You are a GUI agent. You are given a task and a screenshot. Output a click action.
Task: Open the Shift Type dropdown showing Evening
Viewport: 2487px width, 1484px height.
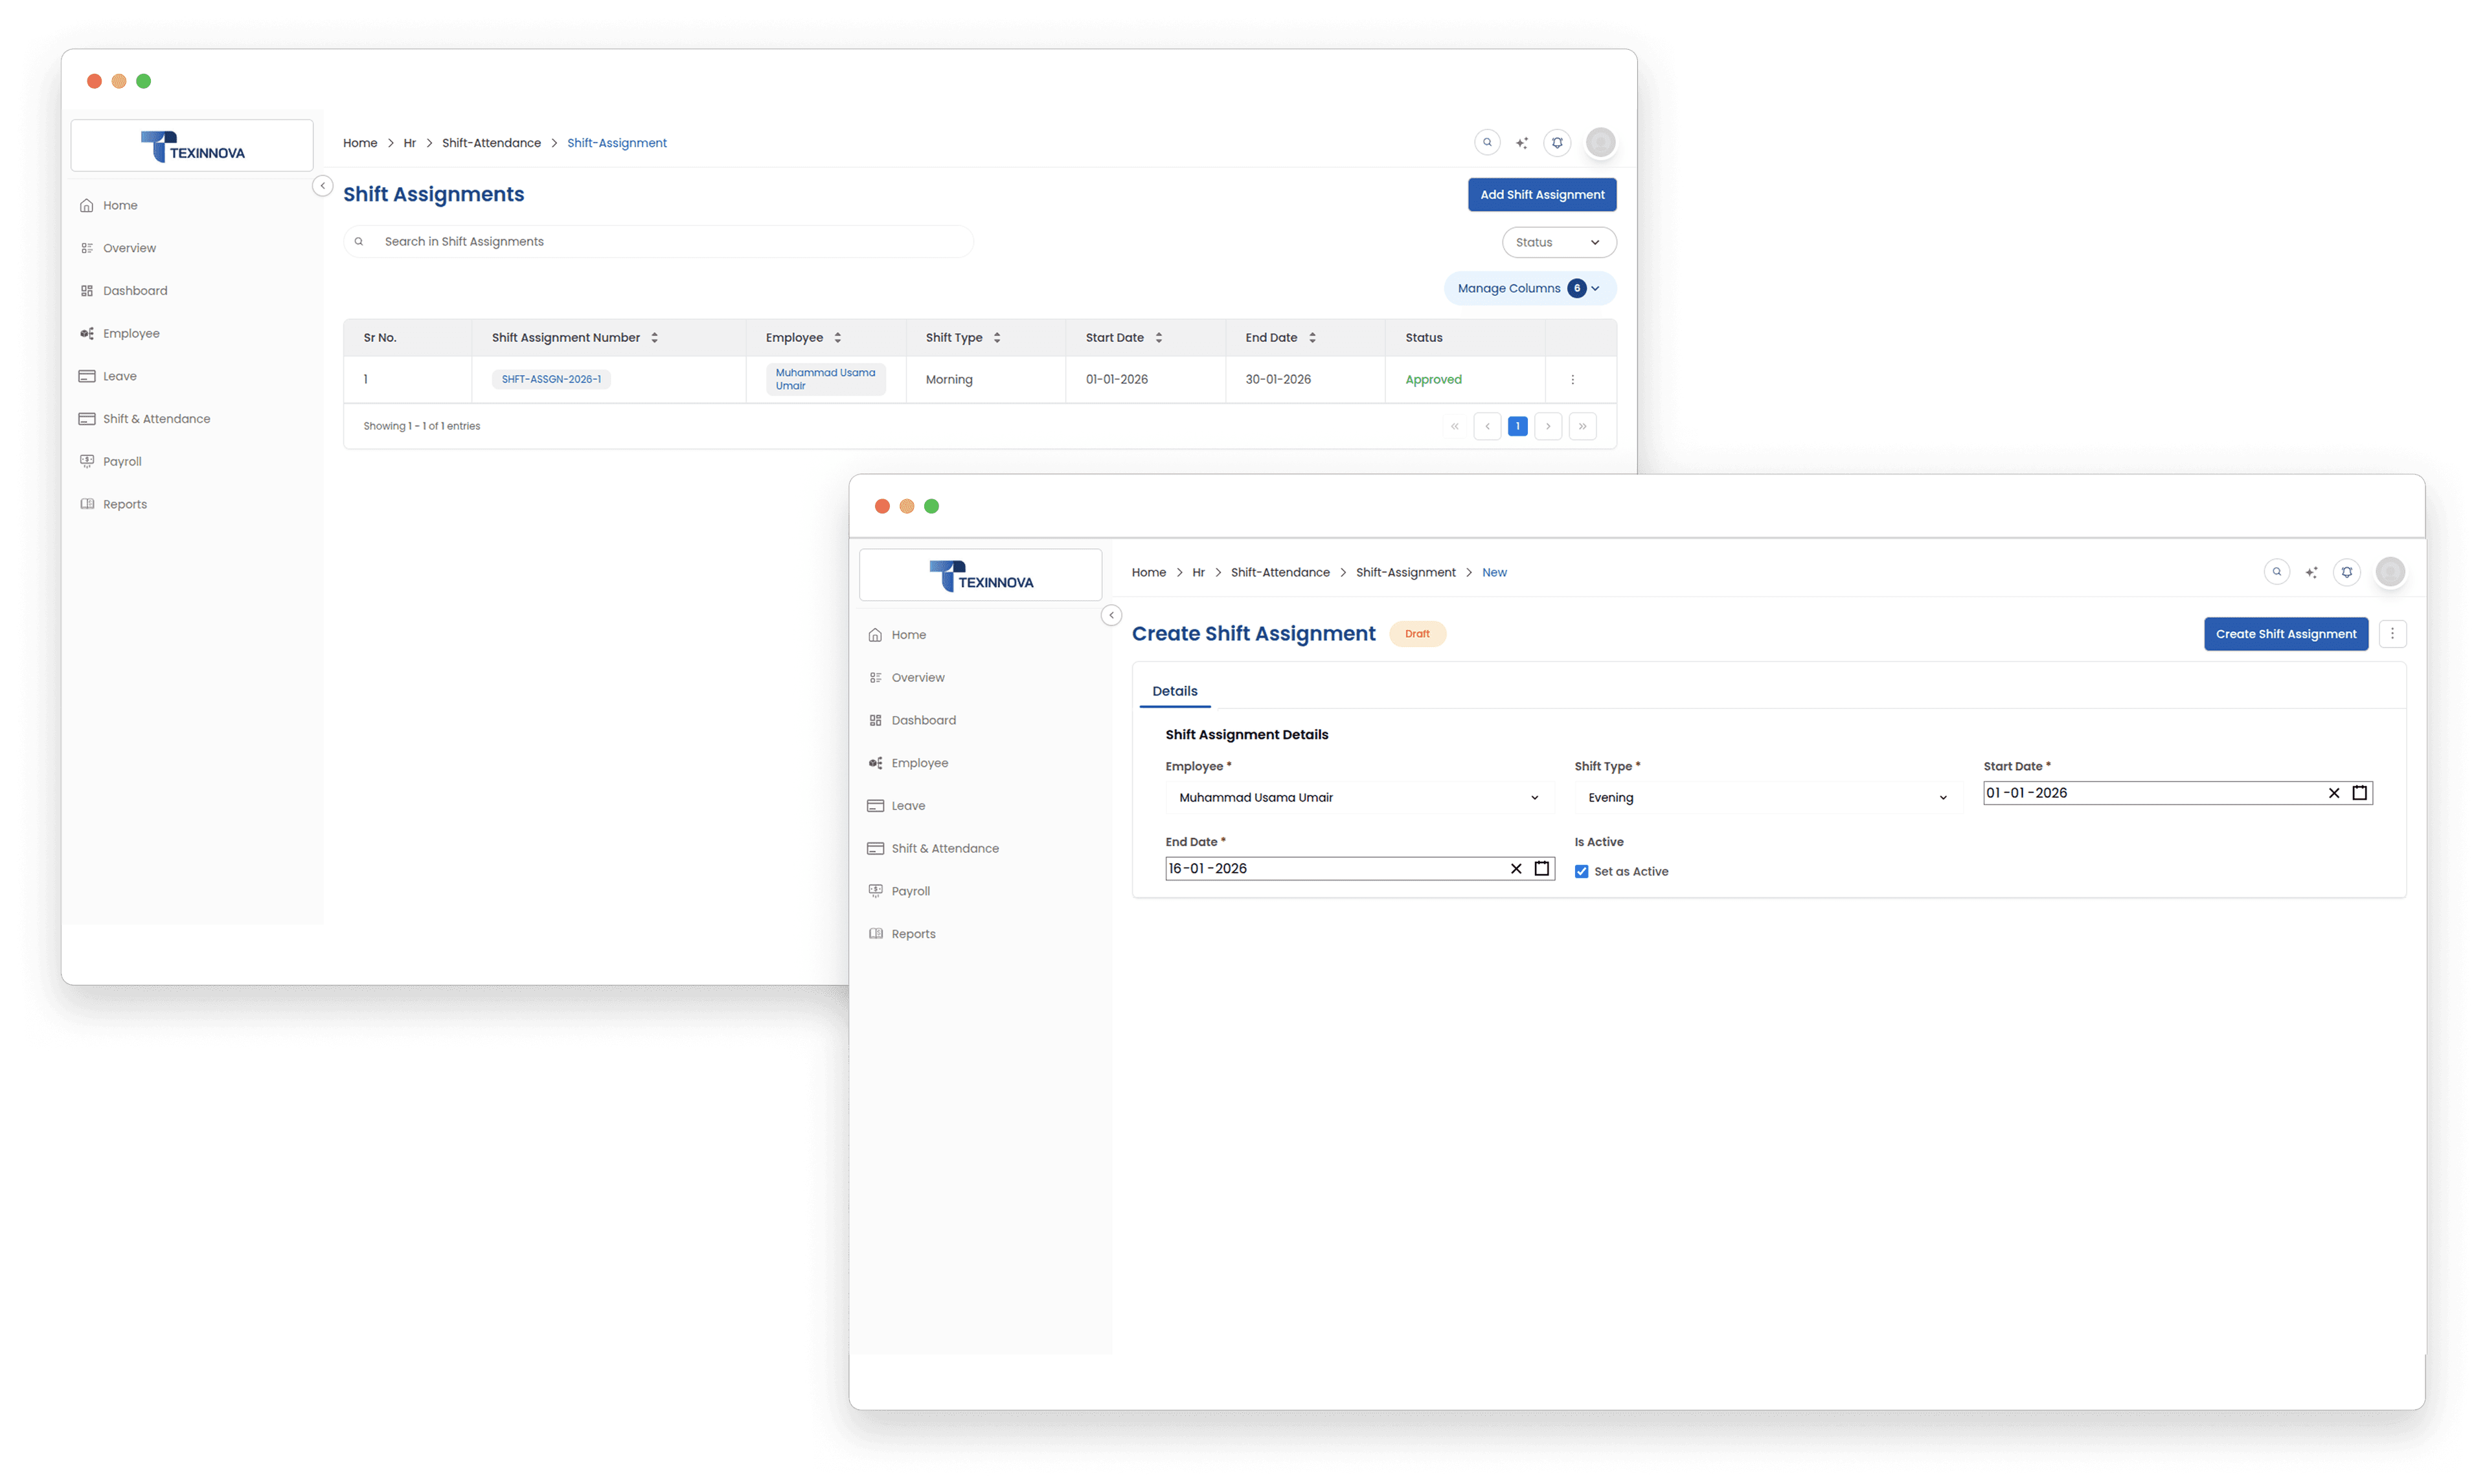click(x=1767, y=798)
